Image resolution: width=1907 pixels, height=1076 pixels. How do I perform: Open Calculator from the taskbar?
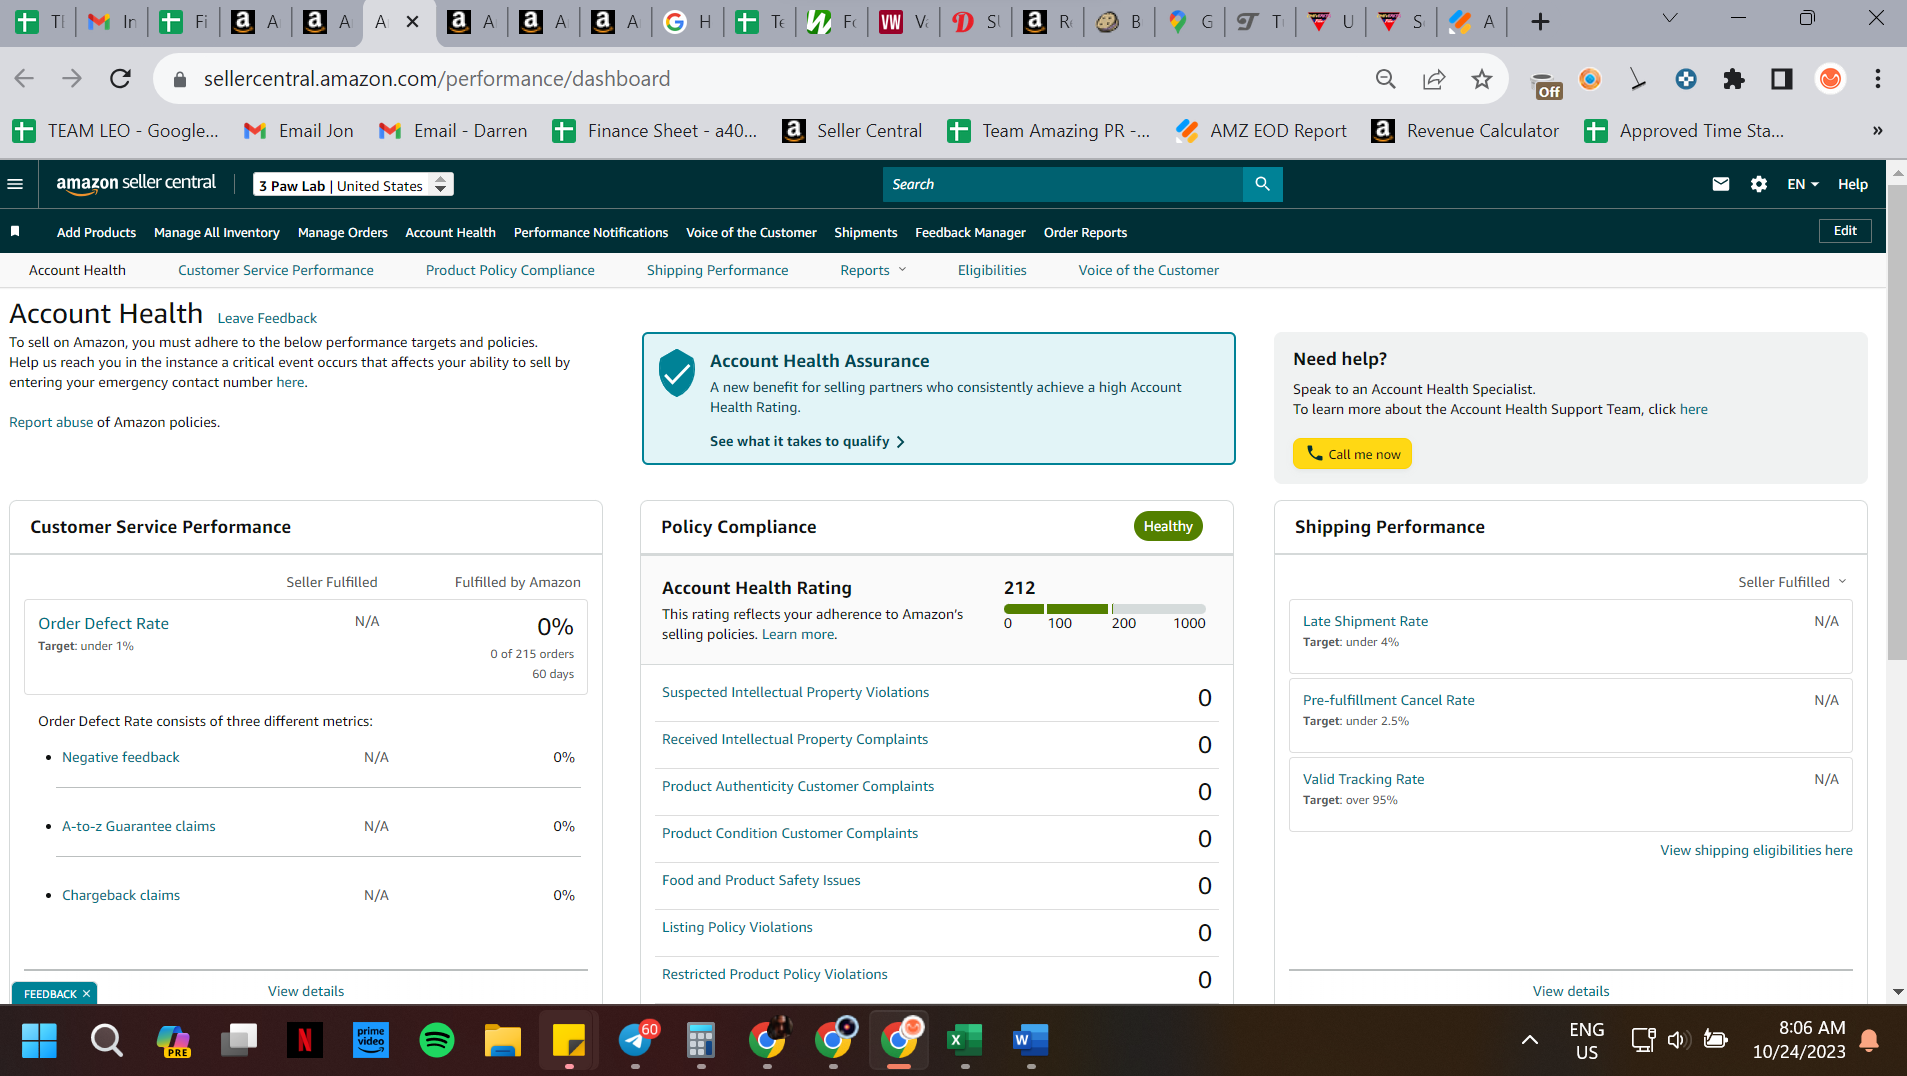pos(701,1041)
